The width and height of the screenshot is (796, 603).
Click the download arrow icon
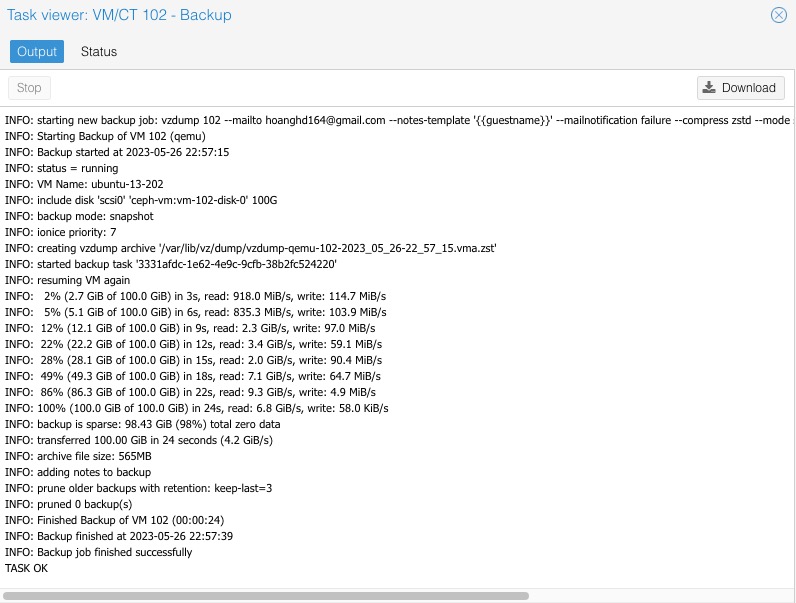709,87
